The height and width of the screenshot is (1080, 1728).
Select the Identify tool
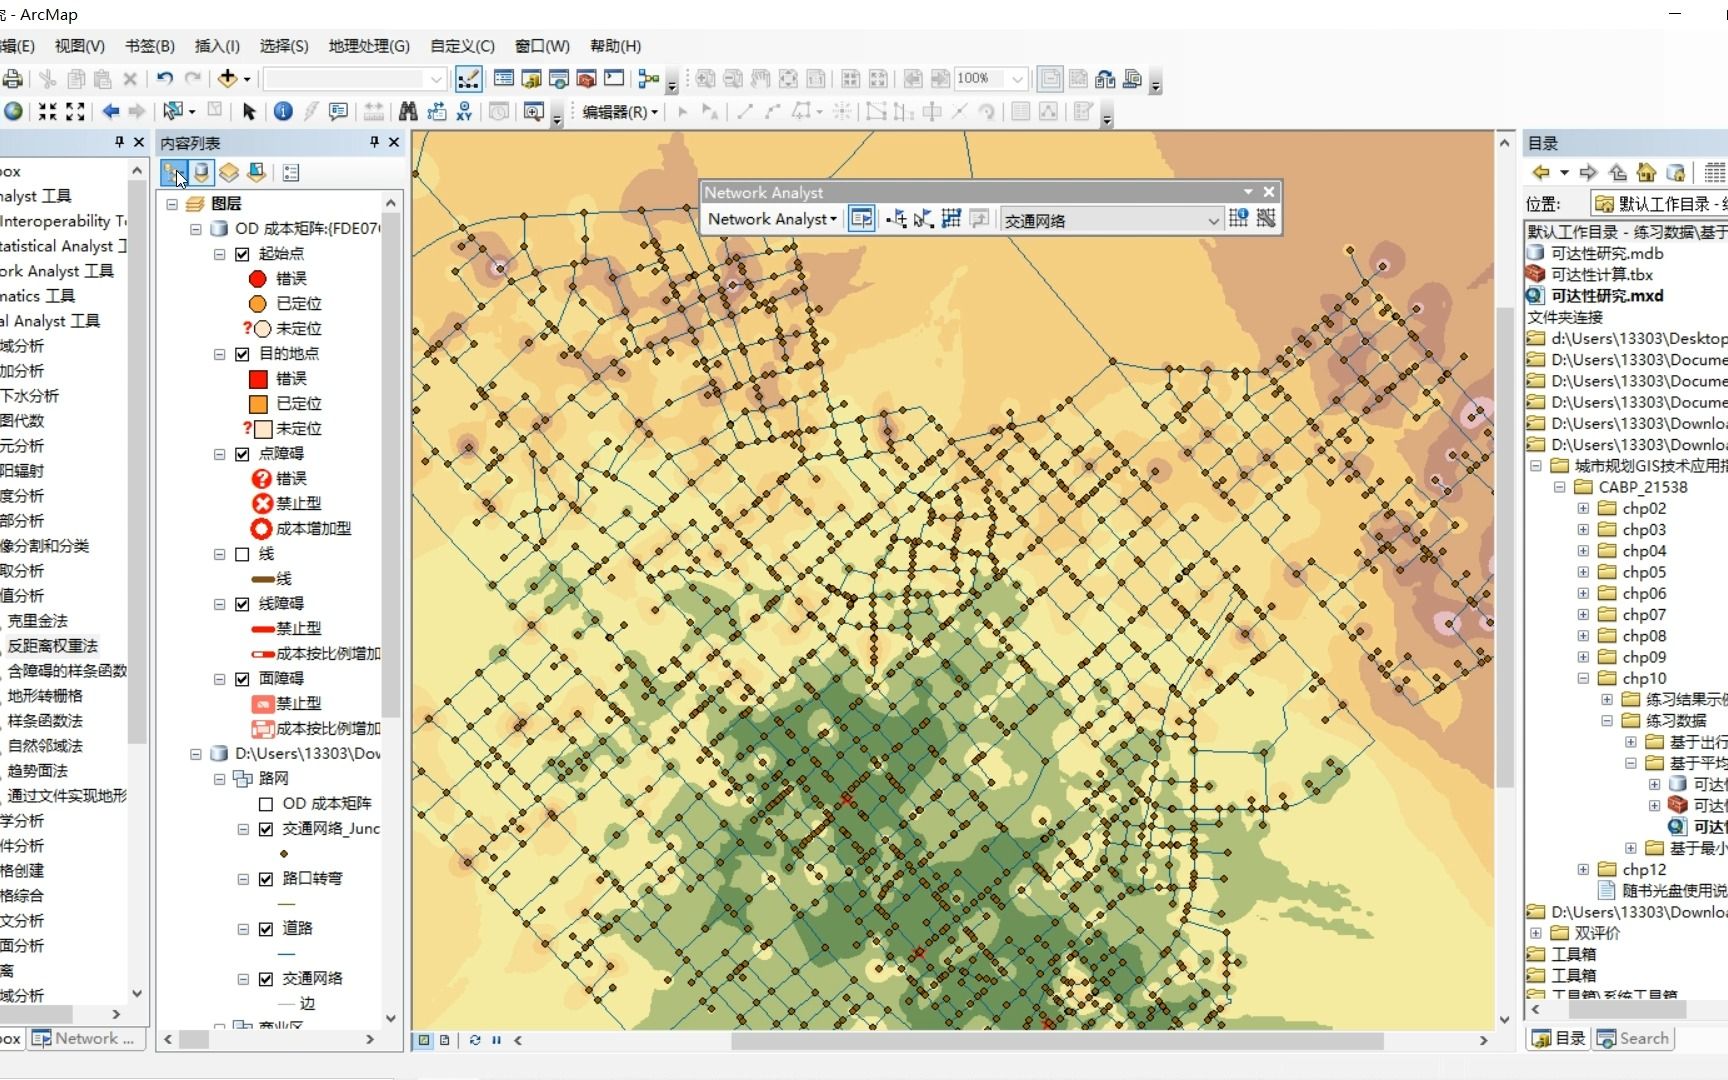pyautogui.click(x=283, y=112)
